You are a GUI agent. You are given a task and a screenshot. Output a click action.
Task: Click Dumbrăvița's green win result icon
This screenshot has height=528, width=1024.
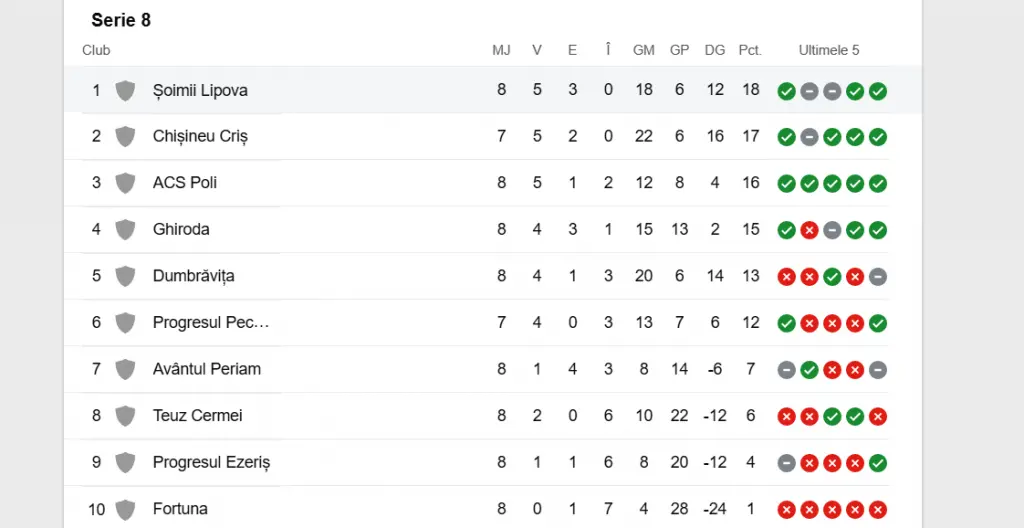point(832,277)
